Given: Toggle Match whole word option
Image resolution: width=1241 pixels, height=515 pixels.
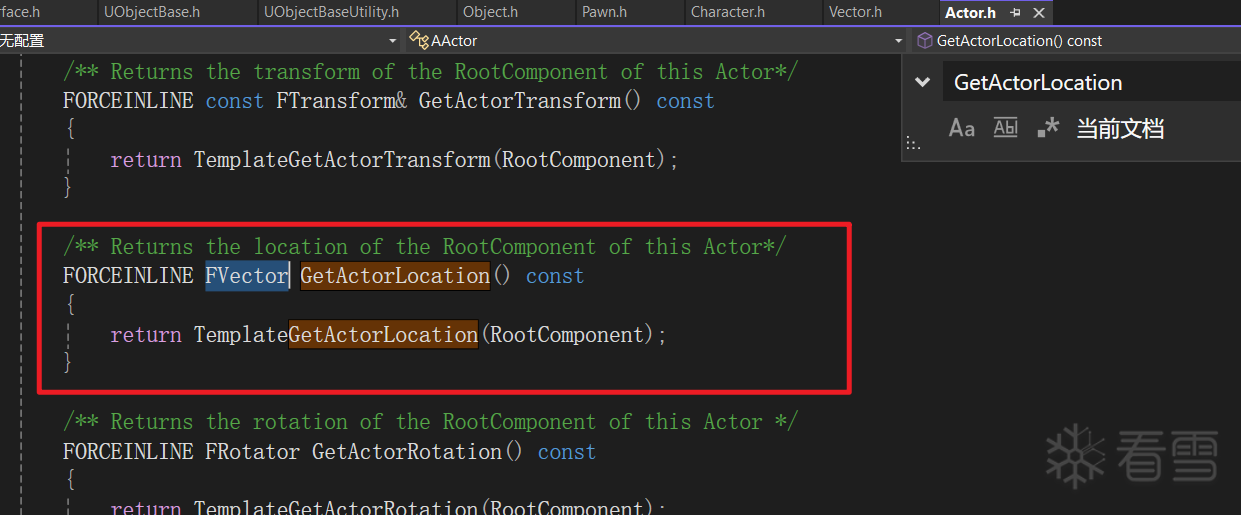Looking at the screenshot, I should pos(1005,128).
